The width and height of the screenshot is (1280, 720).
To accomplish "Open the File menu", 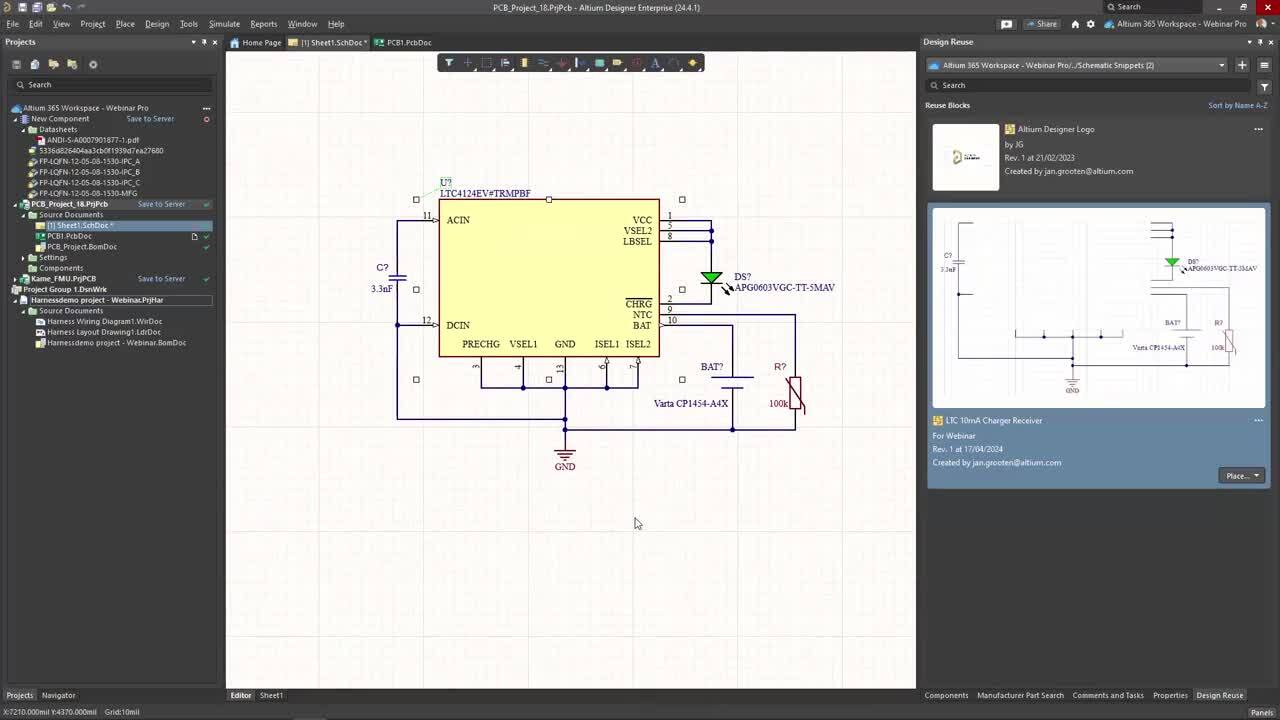I will pos(12,24).
